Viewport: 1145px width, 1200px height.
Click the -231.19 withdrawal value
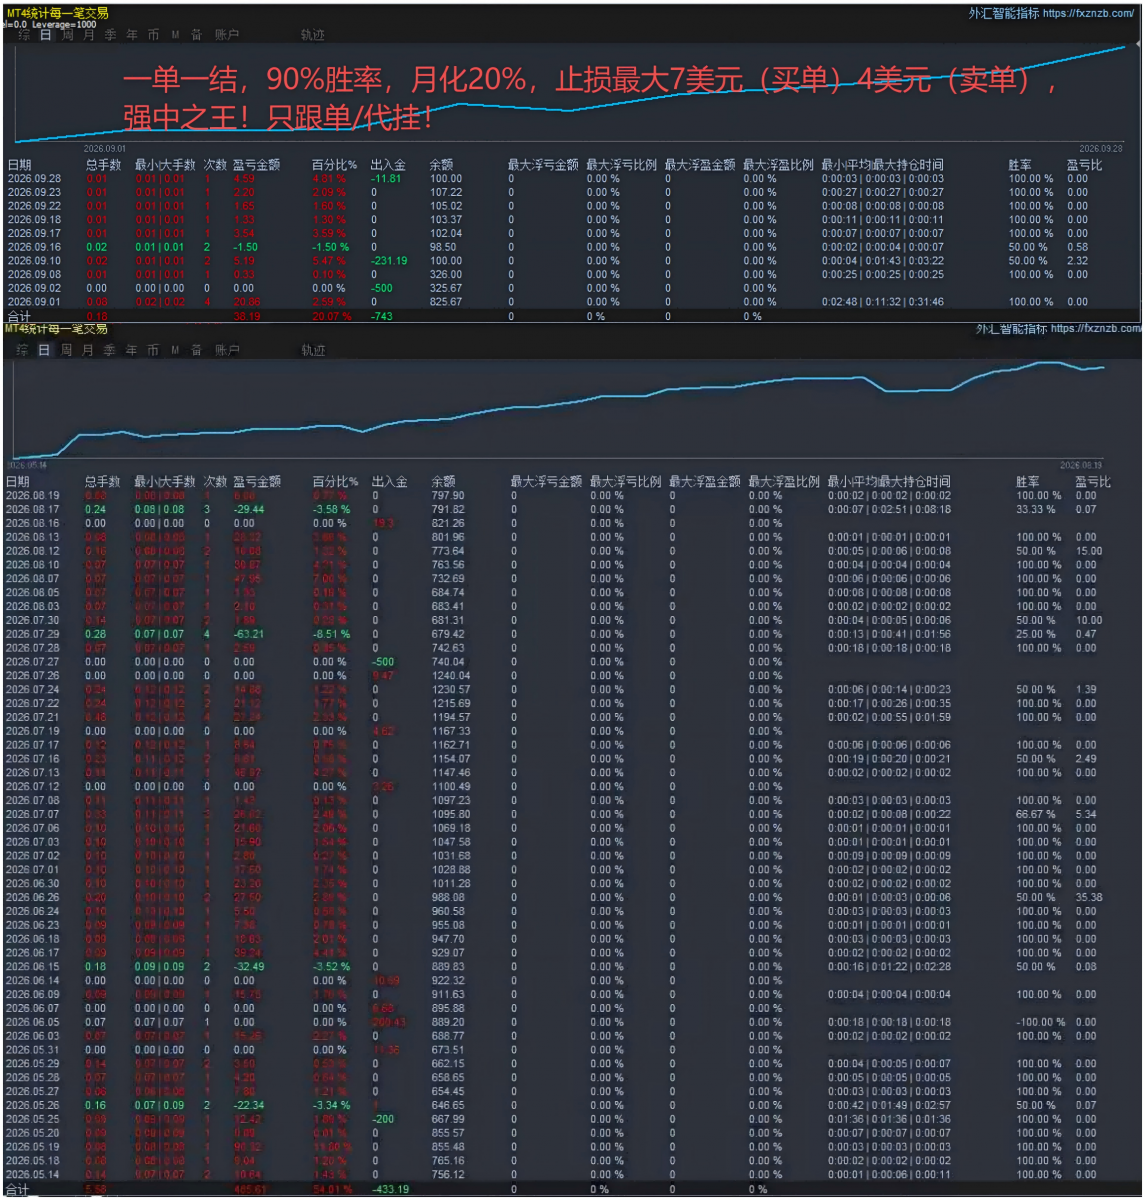coord(389,261)
